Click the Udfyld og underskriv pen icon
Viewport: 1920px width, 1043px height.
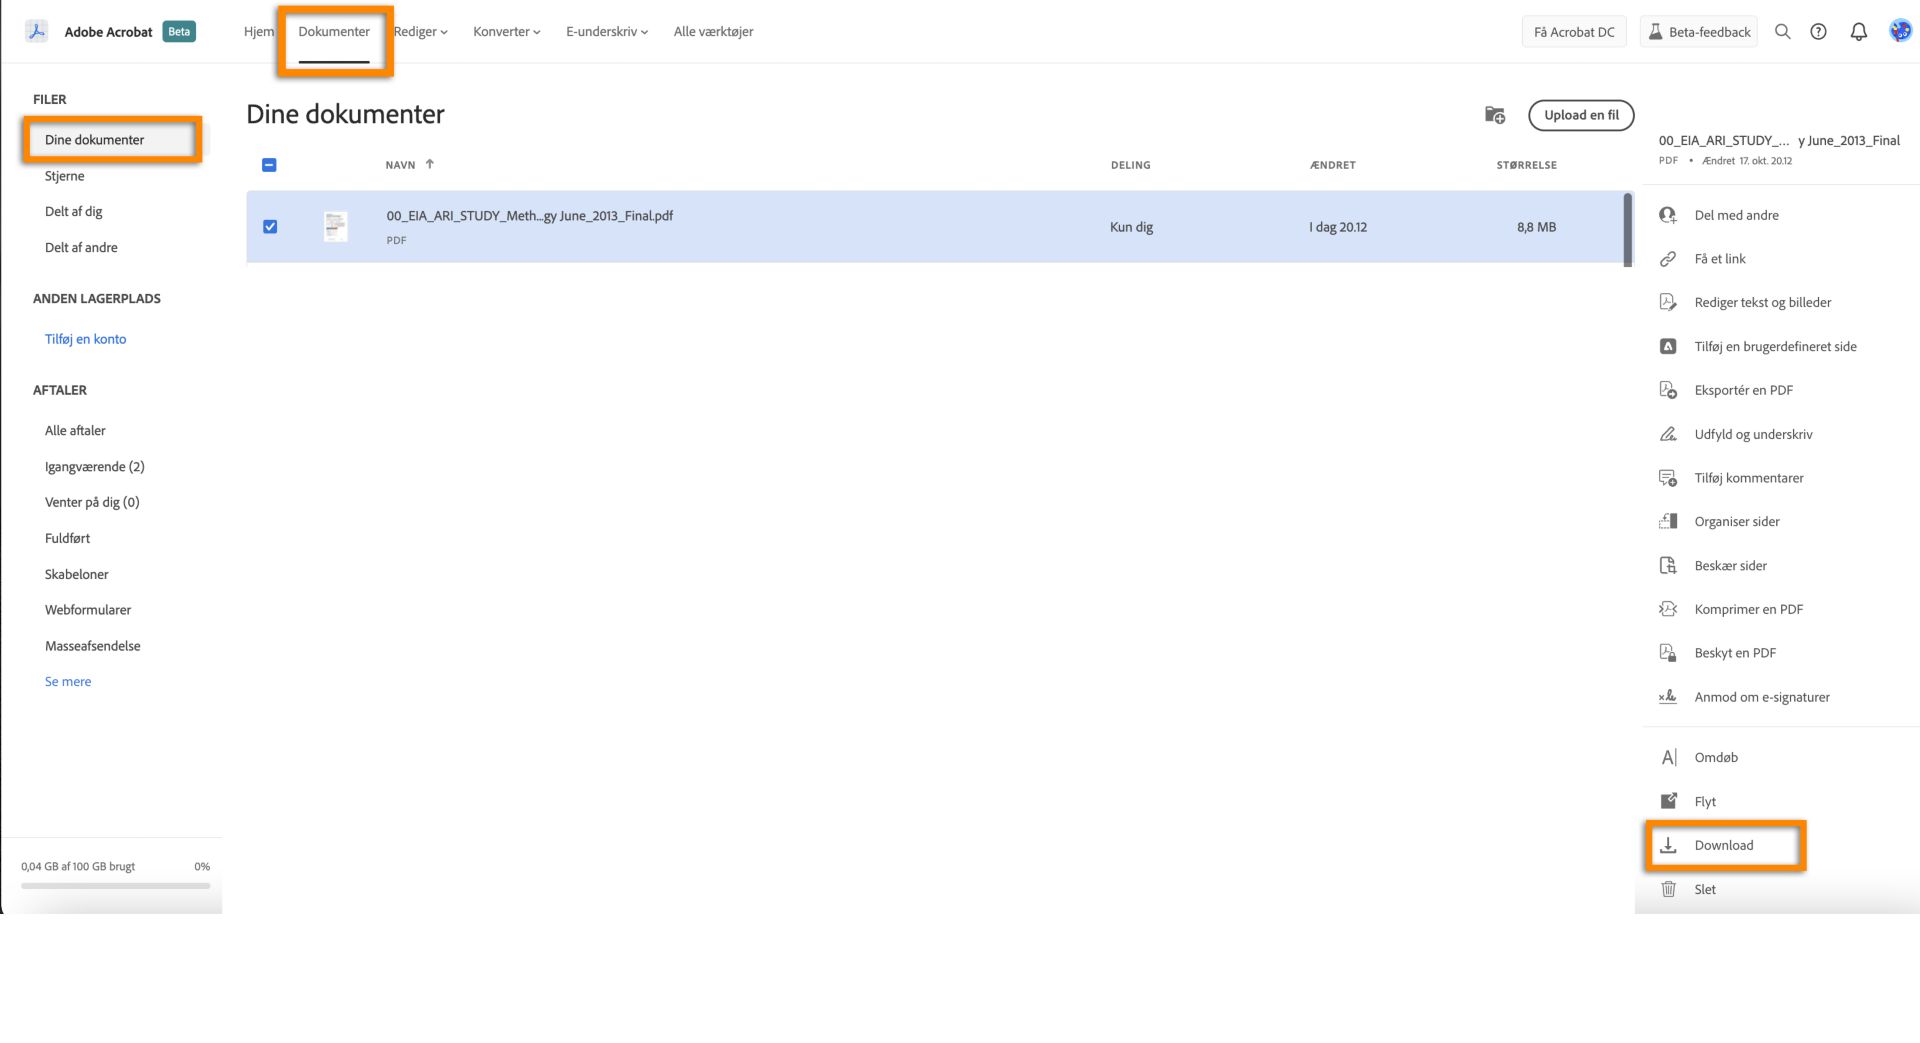coord(1668,434)
